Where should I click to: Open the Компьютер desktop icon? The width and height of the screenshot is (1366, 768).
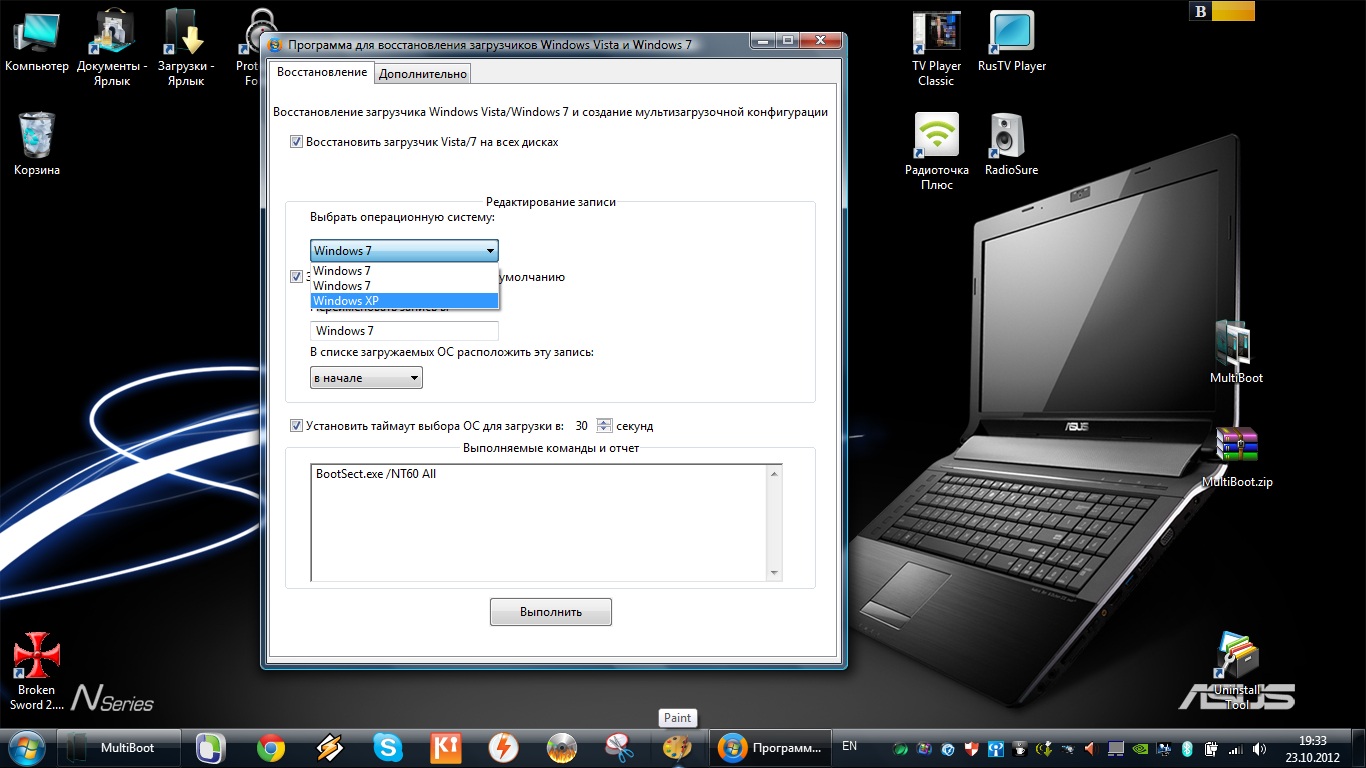point(37,42)
